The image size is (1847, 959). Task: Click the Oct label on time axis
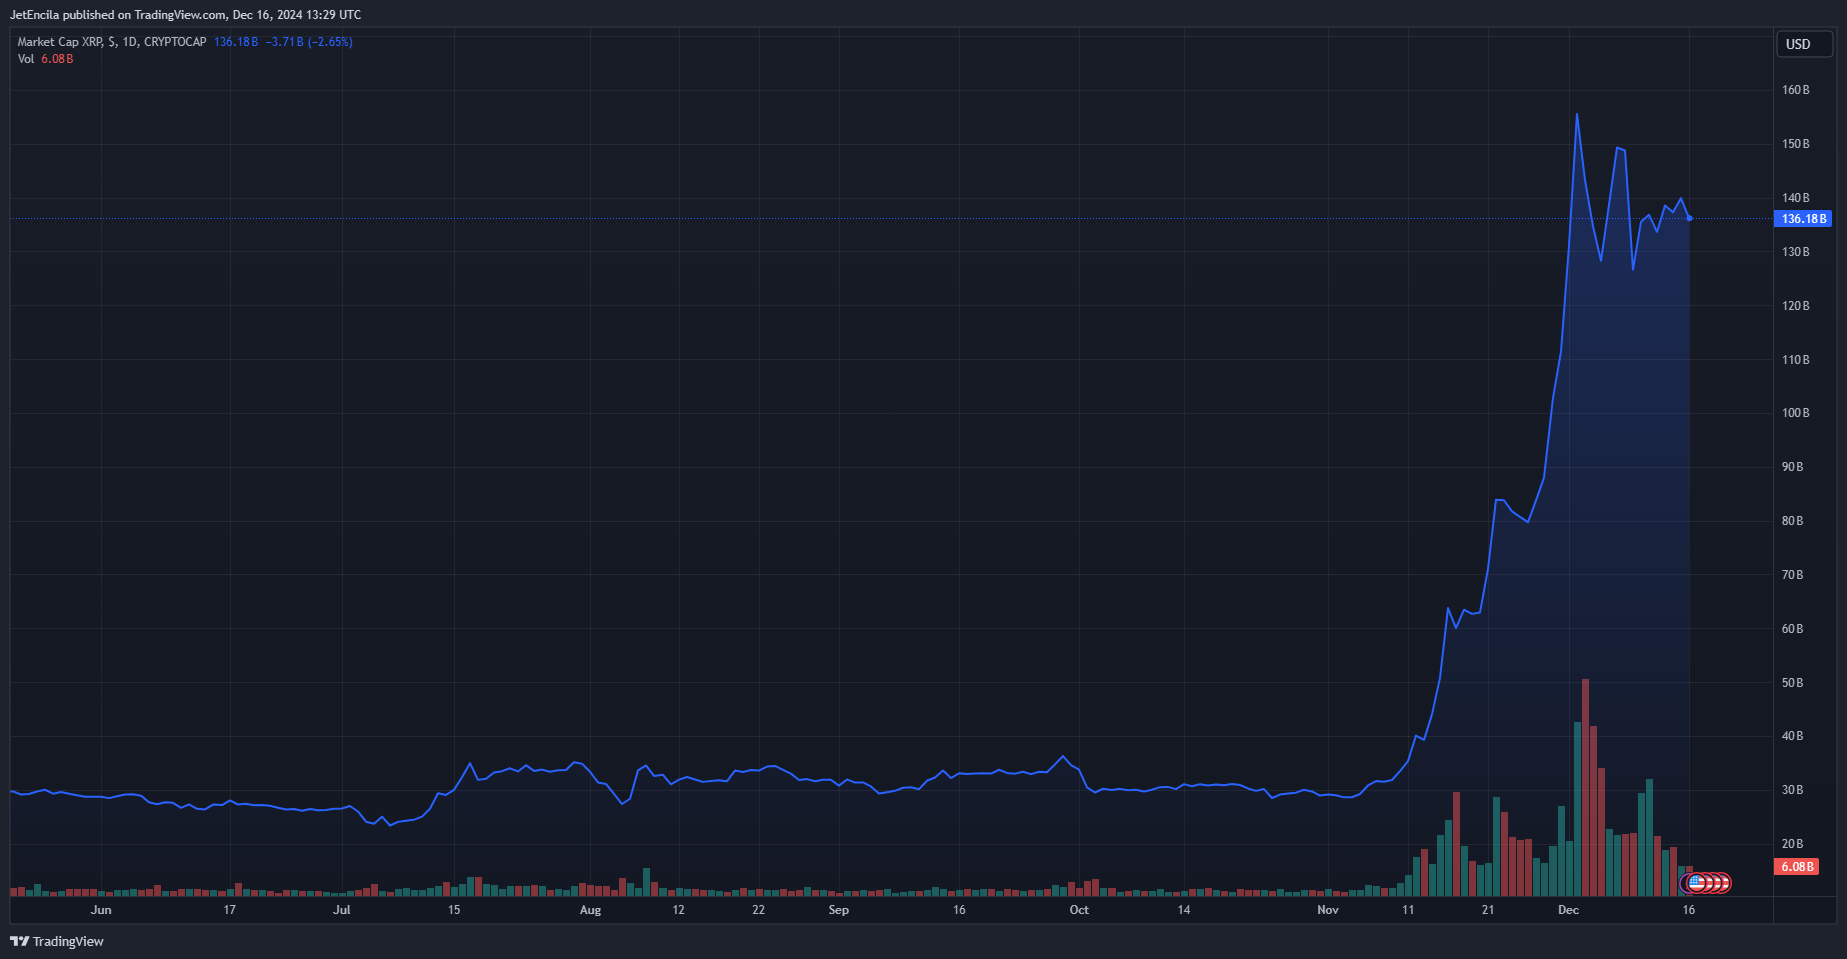tap(1079, 910)
